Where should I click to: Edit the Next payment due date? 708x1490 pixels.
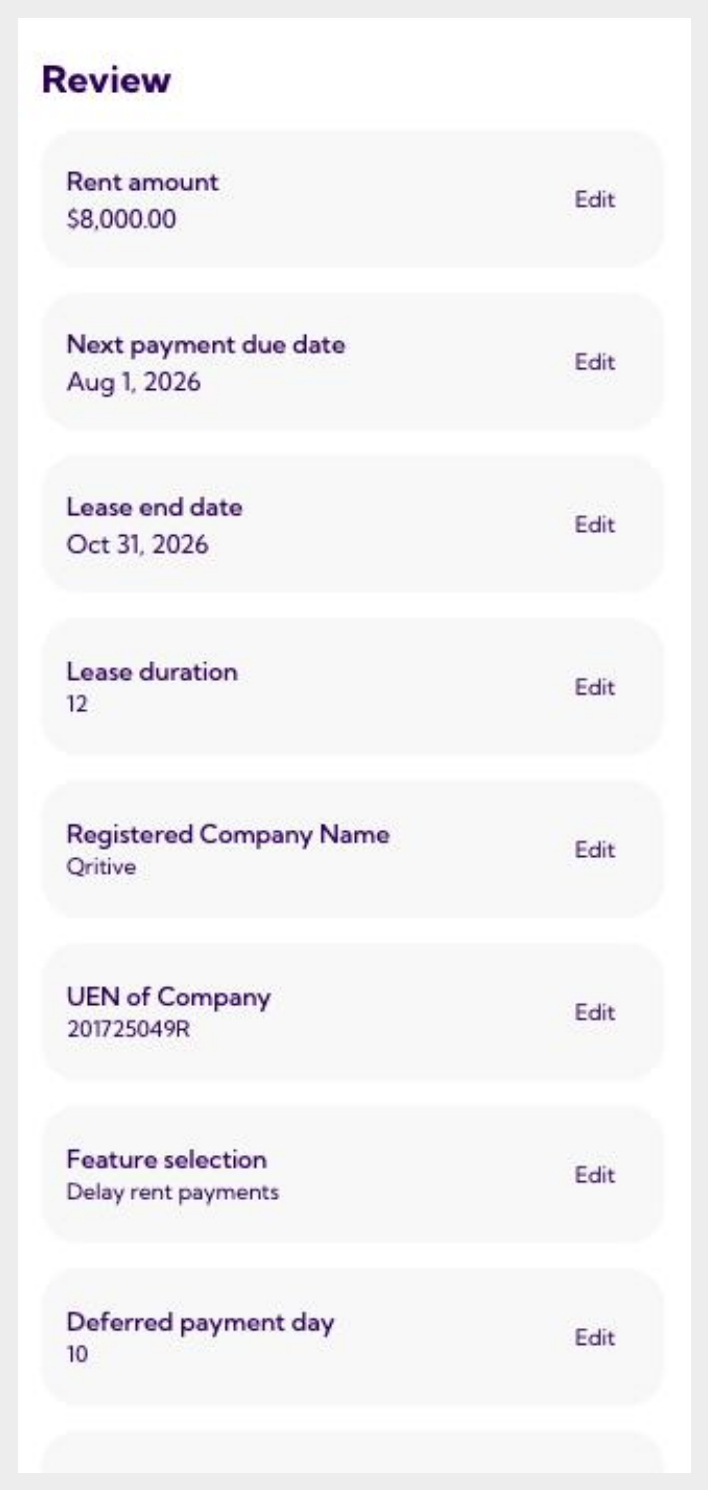(594, 362)
